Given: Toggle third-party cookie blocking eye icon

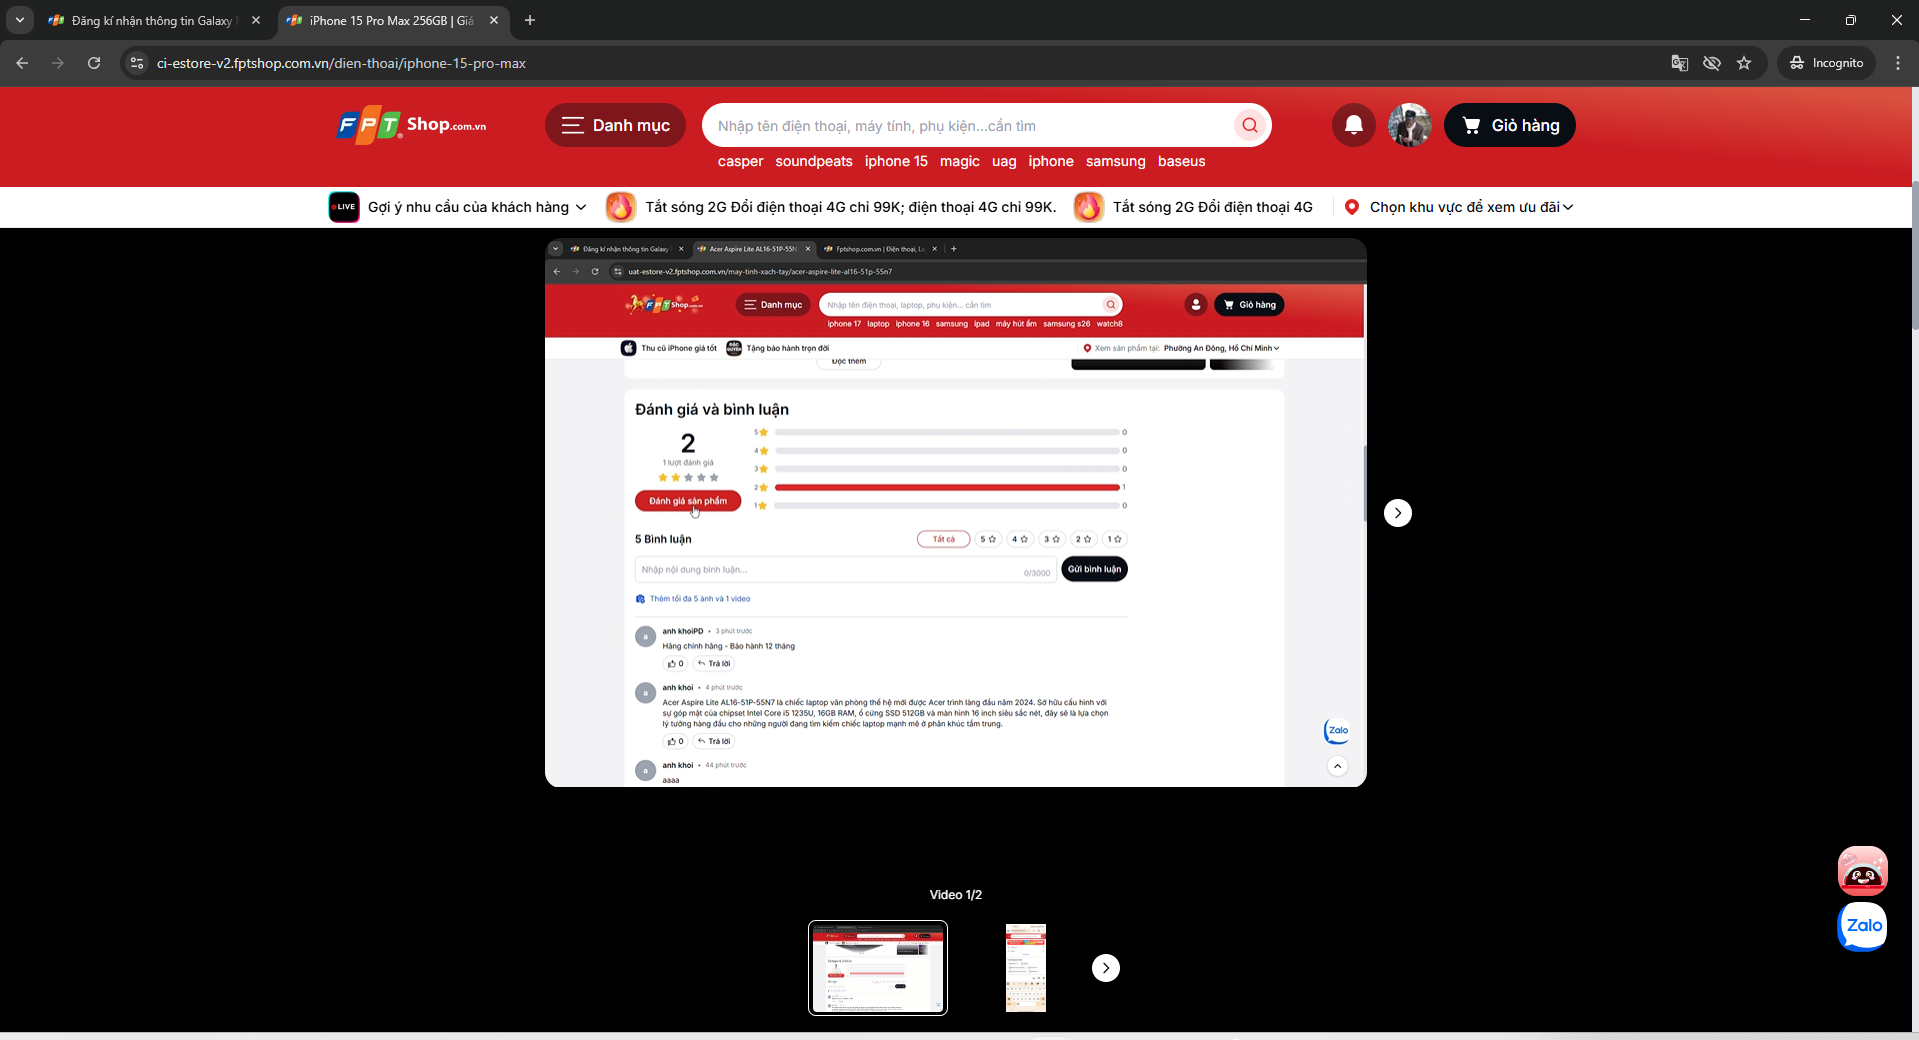Looking at the screenshot, I should (x=1712, y=63).
